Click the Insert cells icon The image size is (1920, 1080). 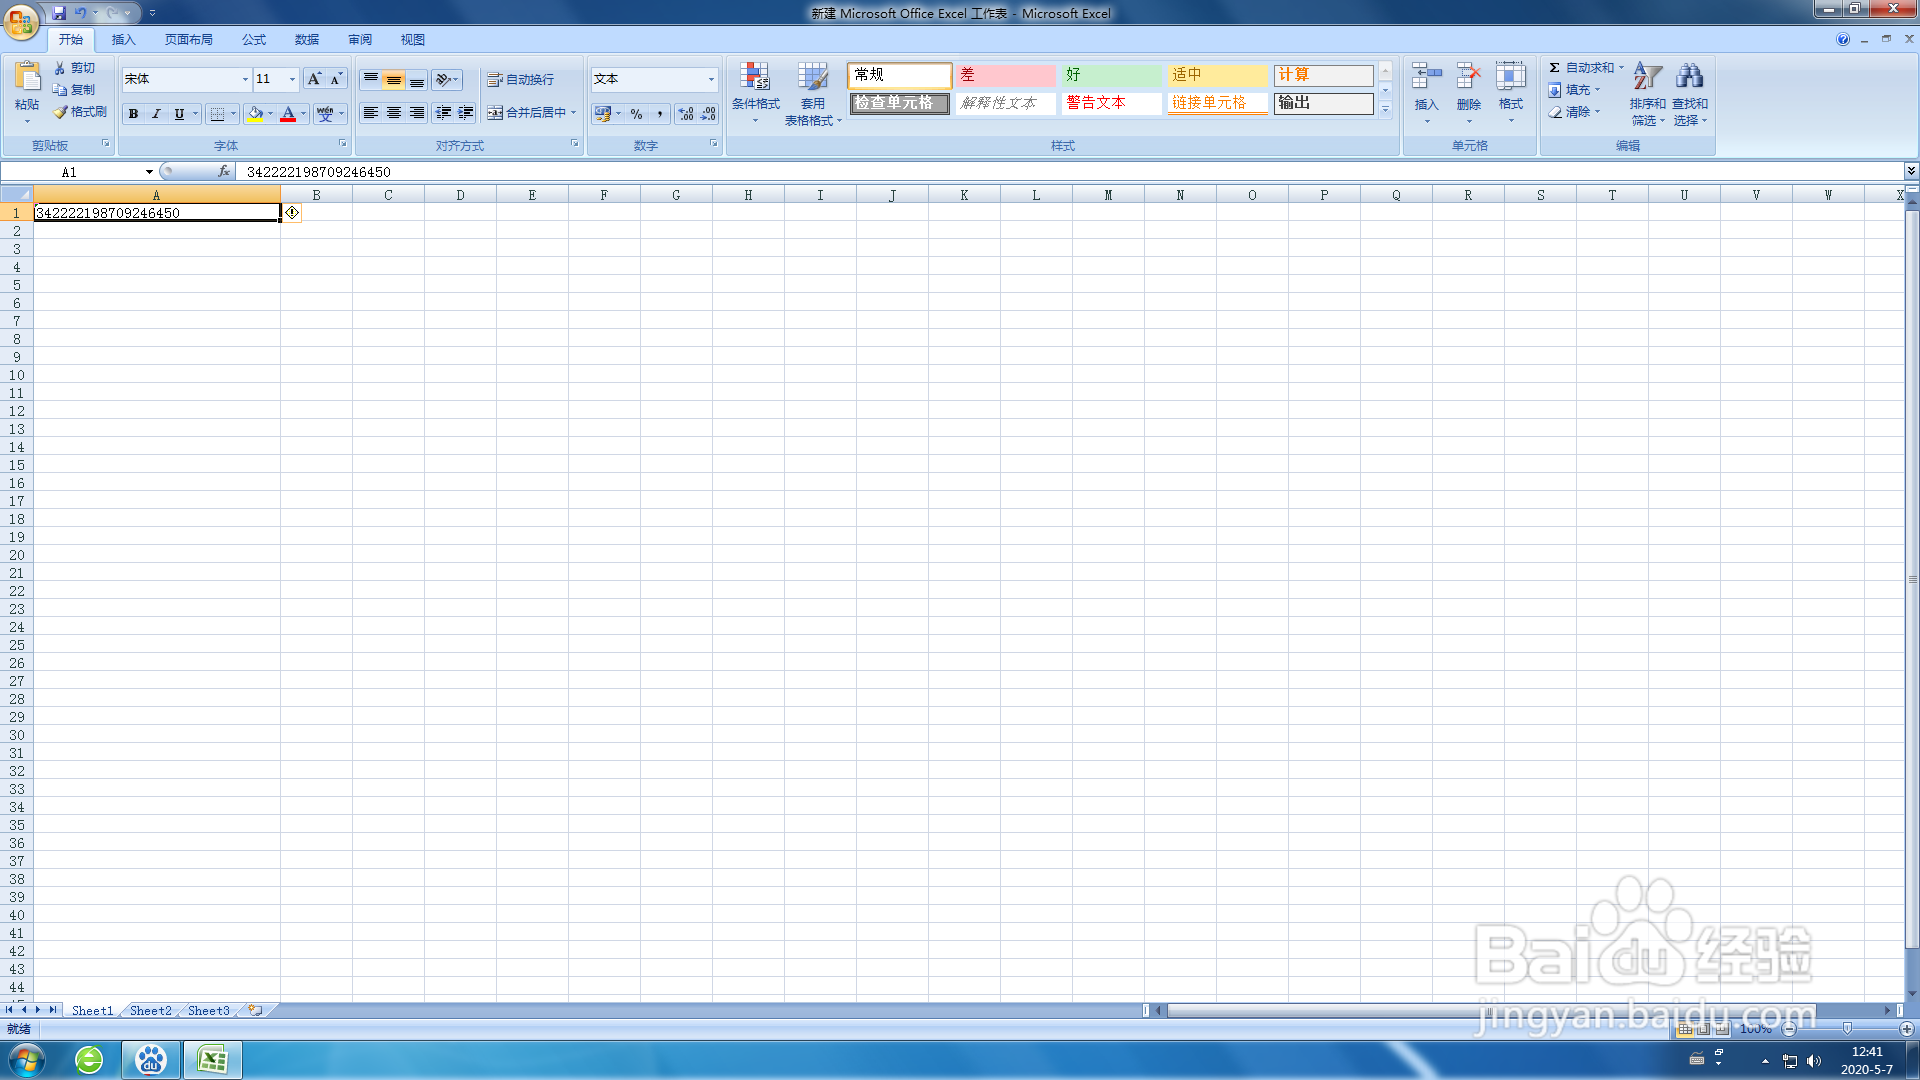coord(1426,78)
